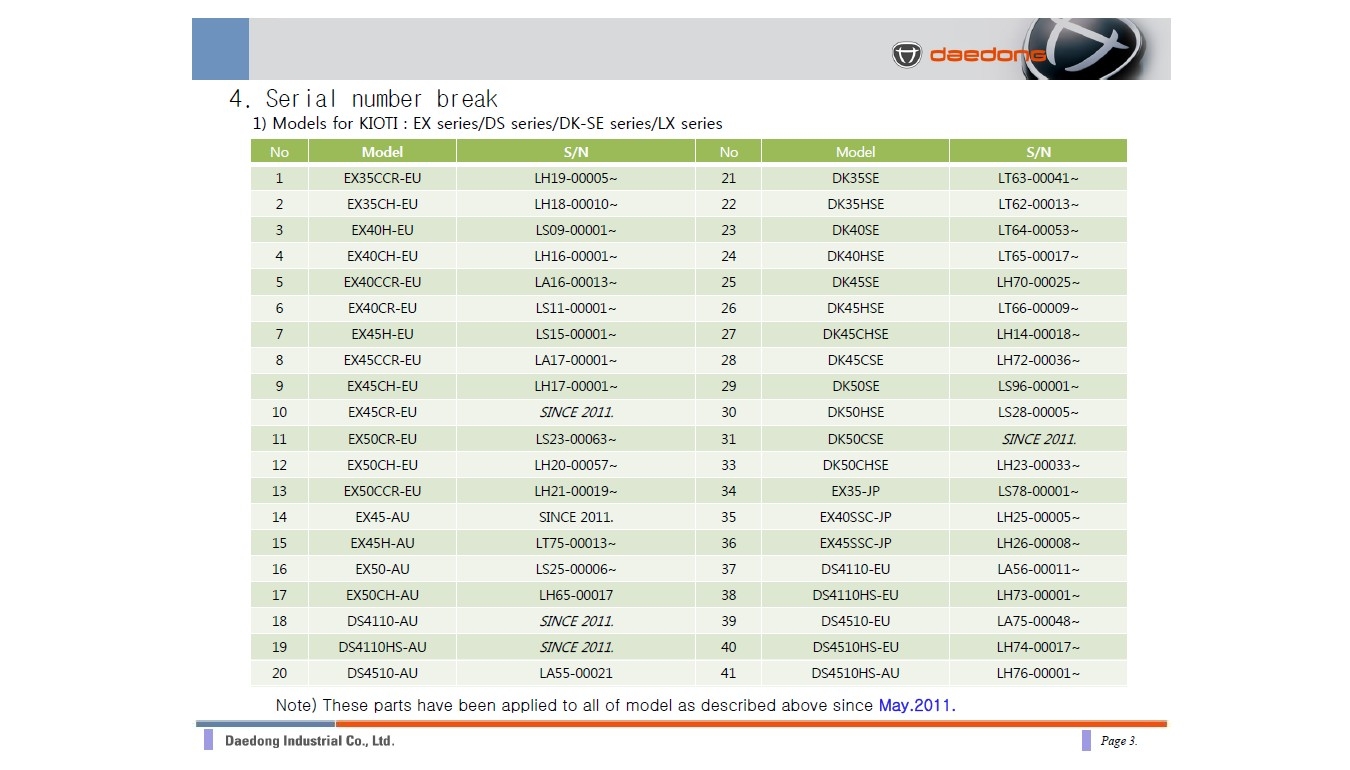Select model cell EX40CR-EU
Viewport: 1350px width, 770px height.
point(382,308)
